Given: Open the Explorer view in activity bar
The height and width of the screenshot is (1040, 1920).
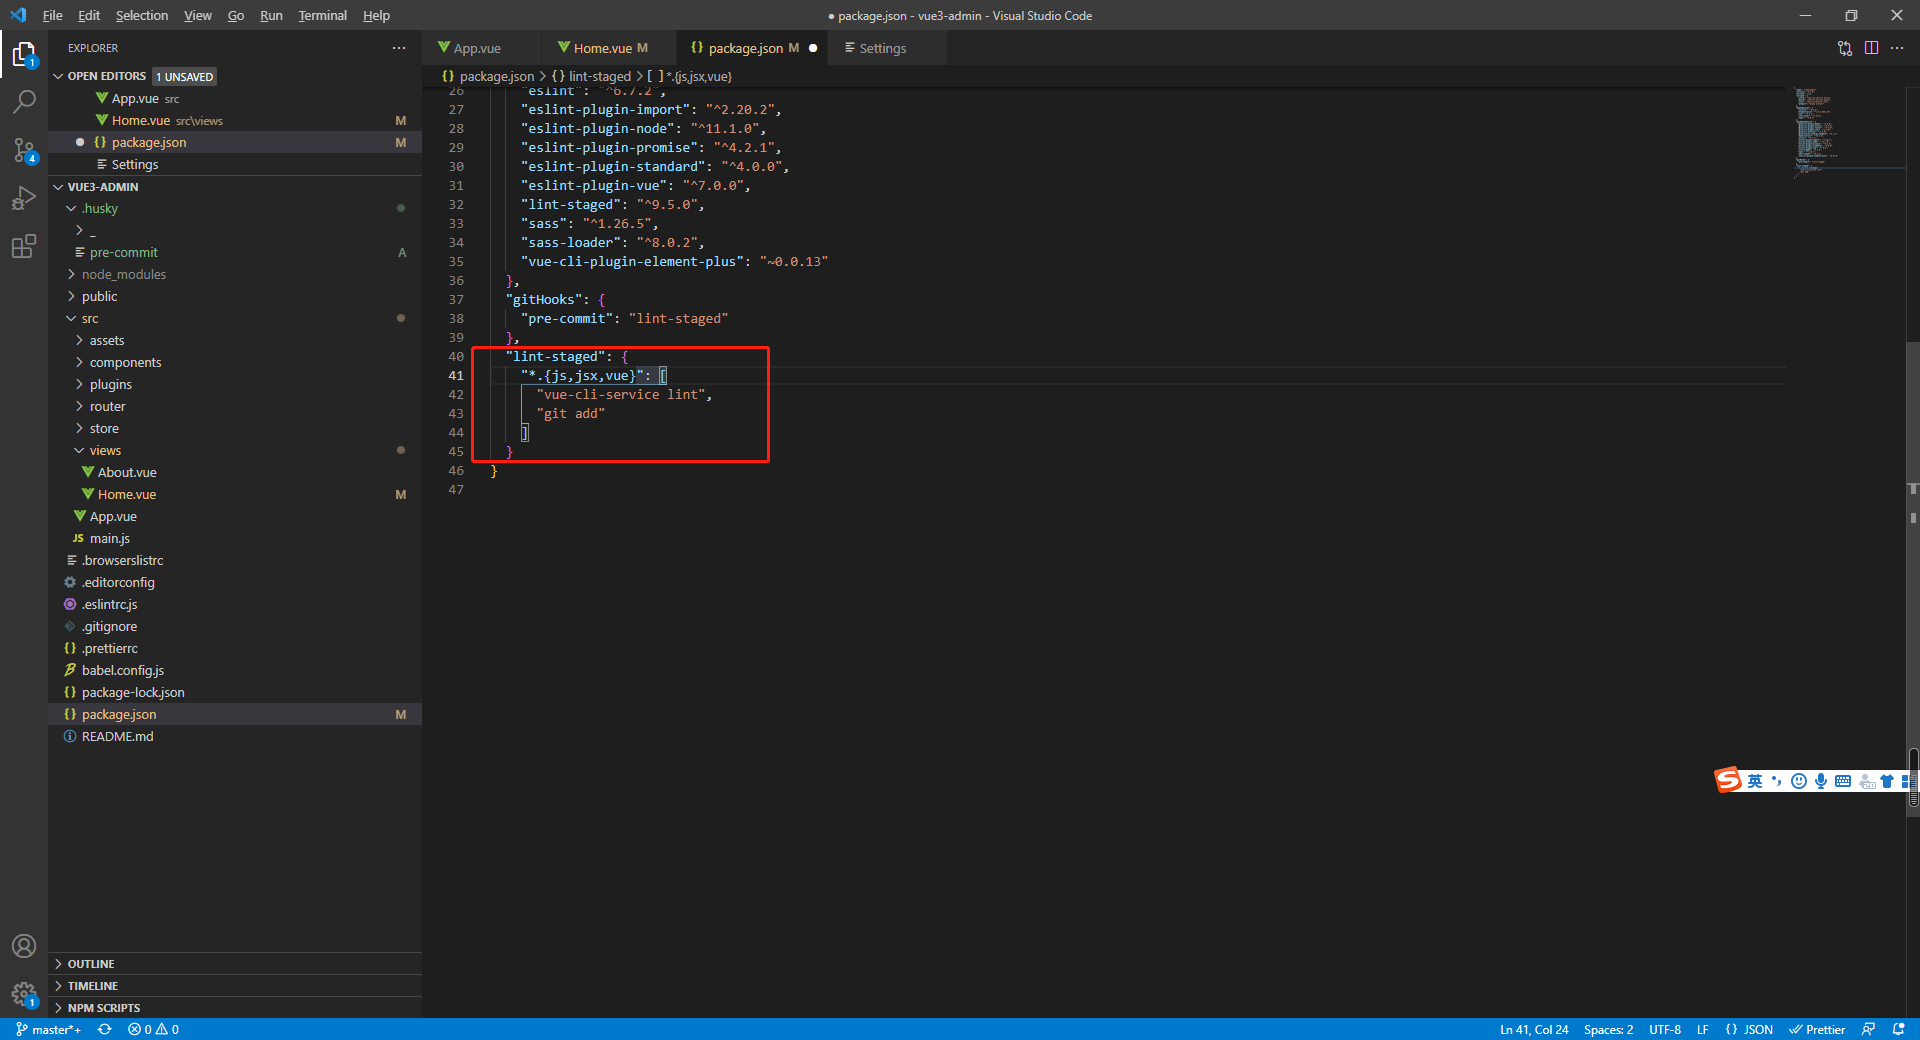Looking at the screenshot, I should tap(24, 54).
